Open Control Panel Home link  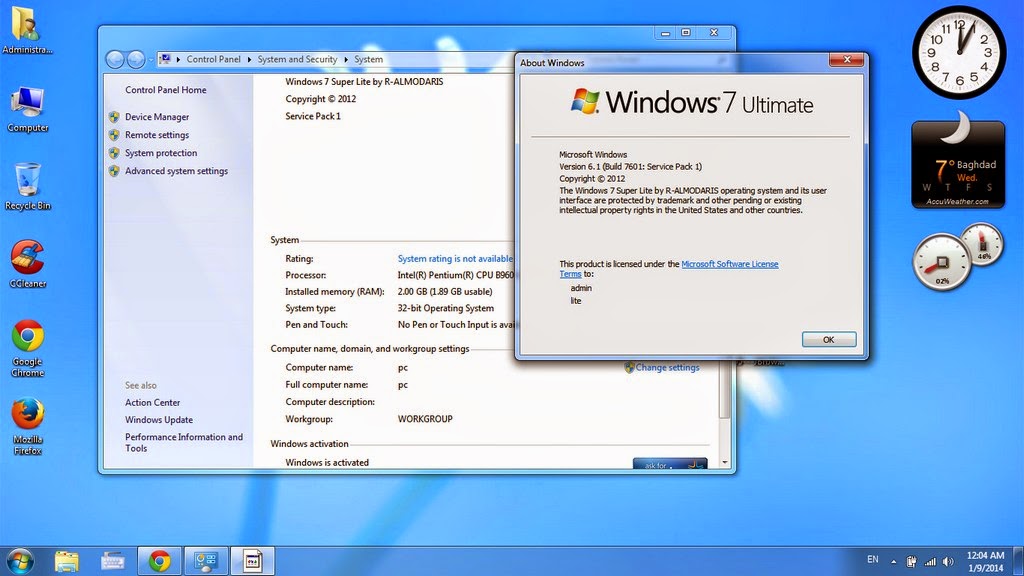tap(165, 90)
